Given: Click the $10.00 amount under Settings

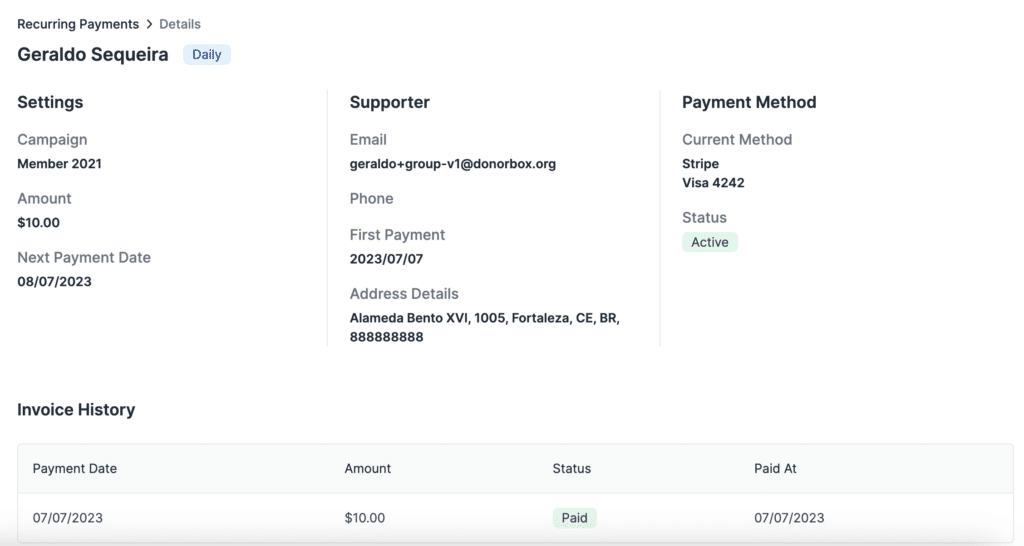Looking at the screenshot, I should pos(39,223).
